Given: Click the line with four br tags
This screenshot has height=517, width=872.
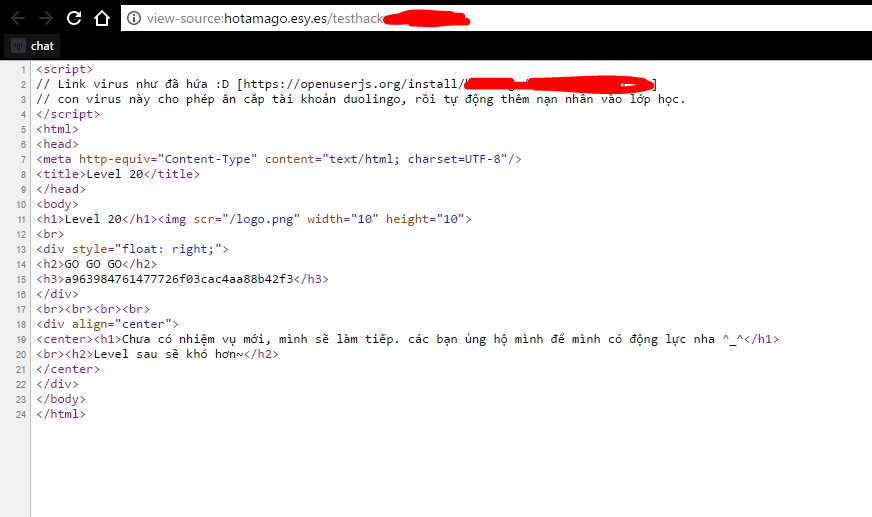Looking at the screenshot, I should [93, 310].
